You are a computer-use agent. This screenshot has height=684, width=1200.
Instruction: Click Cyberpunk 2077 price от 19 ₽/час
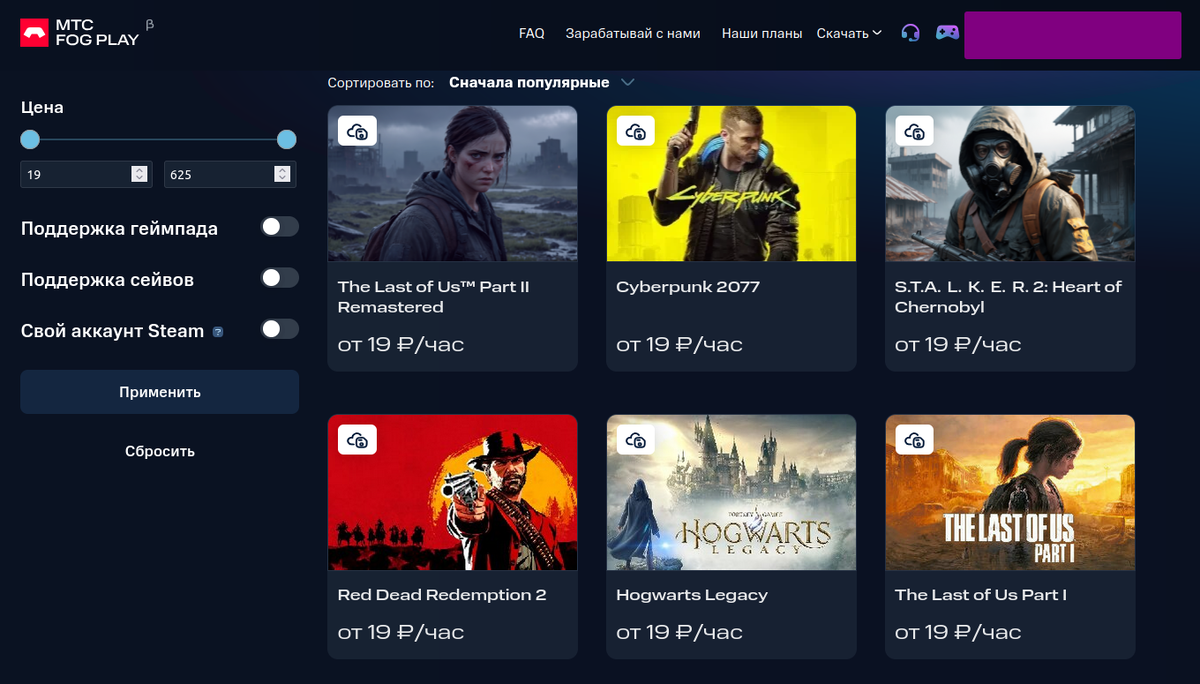point(679,345)
